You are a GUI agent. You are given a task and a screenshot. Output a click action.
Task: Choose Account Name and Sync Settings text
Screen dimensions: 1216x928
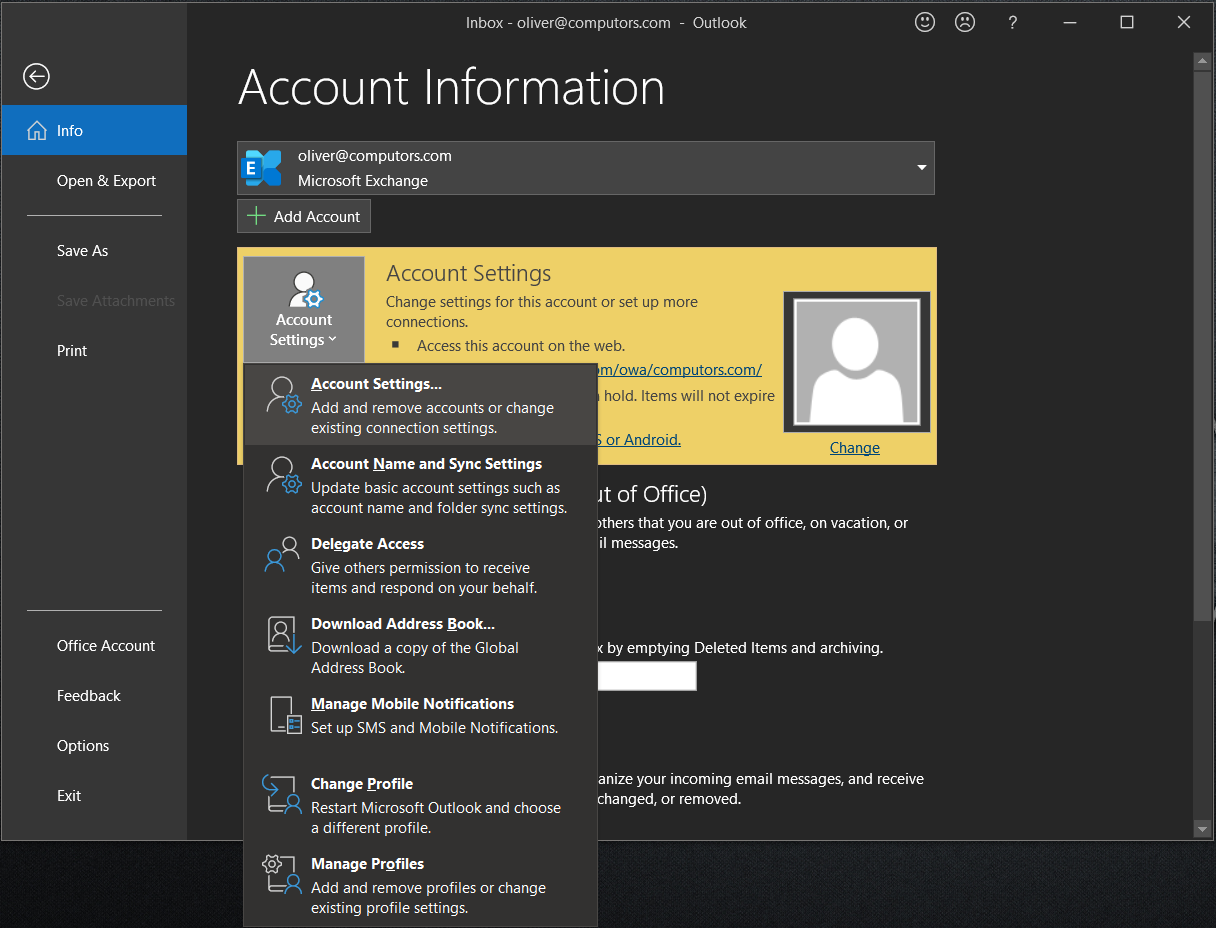point(426,464)
